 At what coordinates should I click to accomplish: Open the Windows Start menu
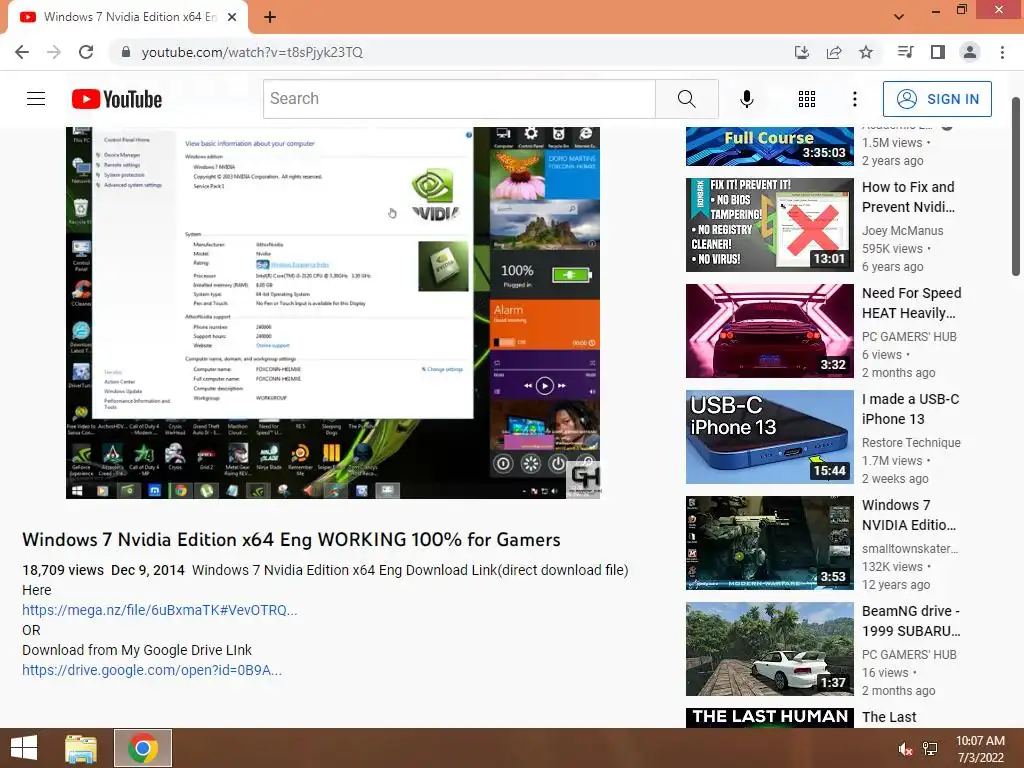pos(24,748)
